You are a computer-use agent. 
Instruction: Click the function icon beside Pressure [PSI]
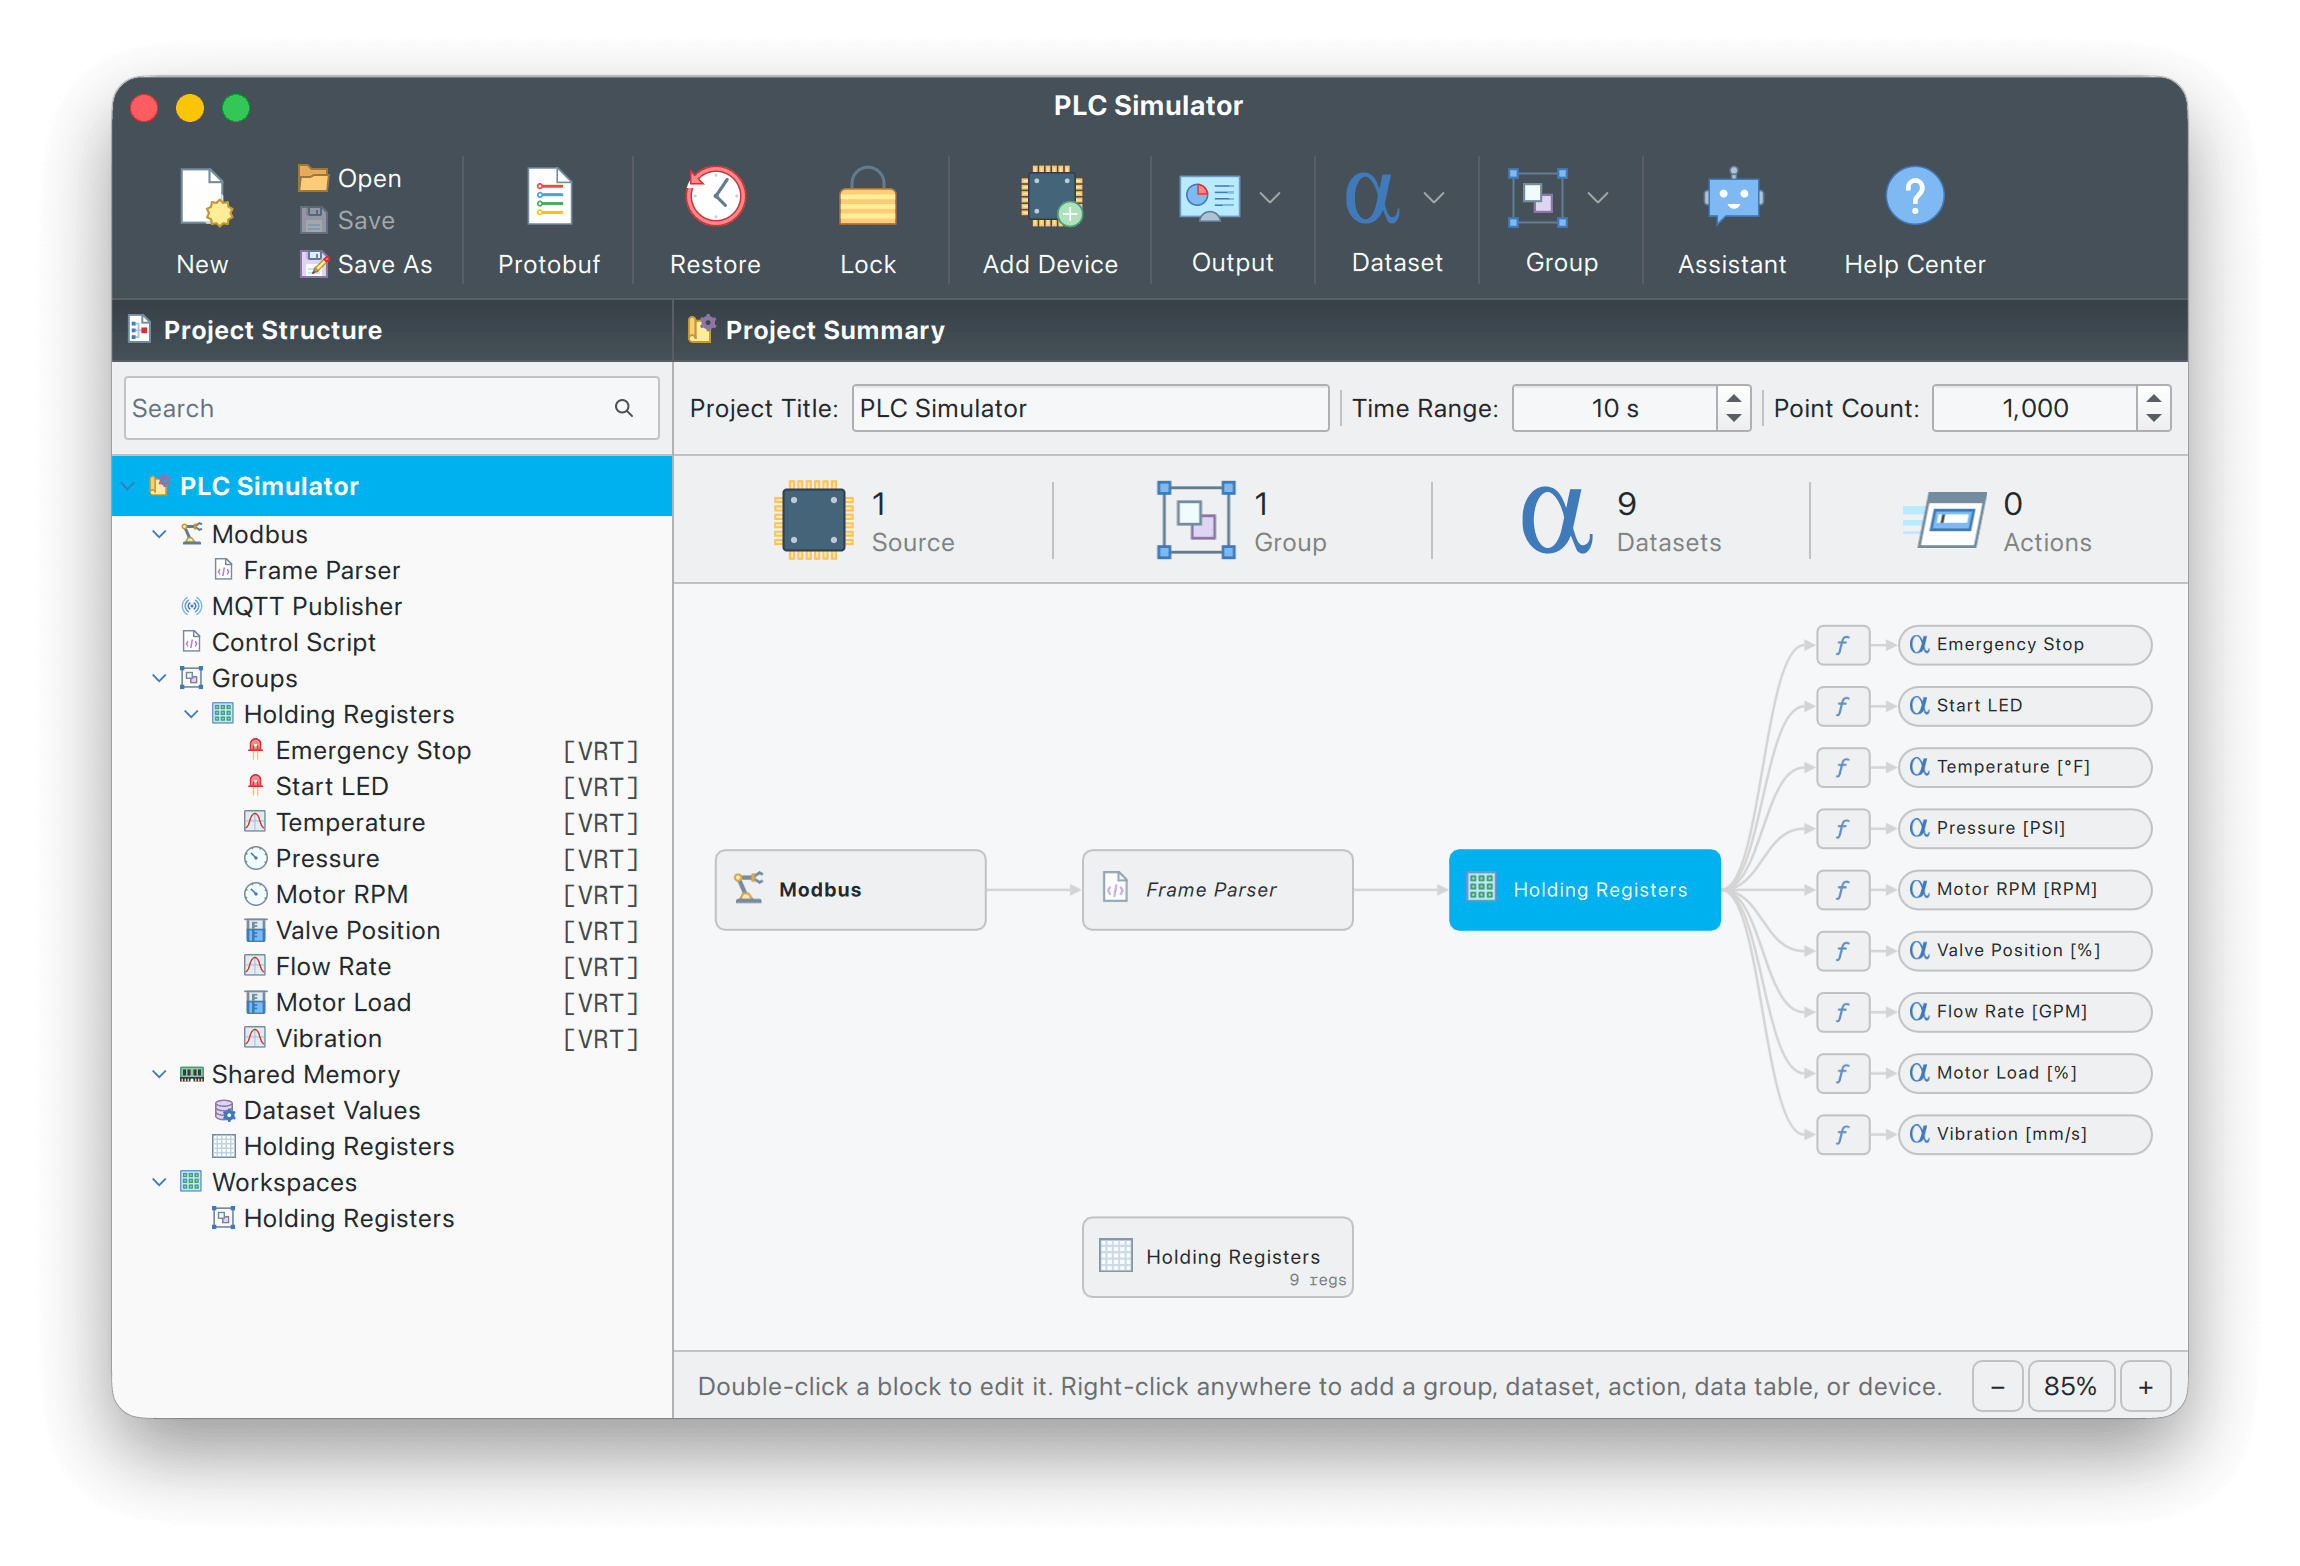coord(1843,828)
